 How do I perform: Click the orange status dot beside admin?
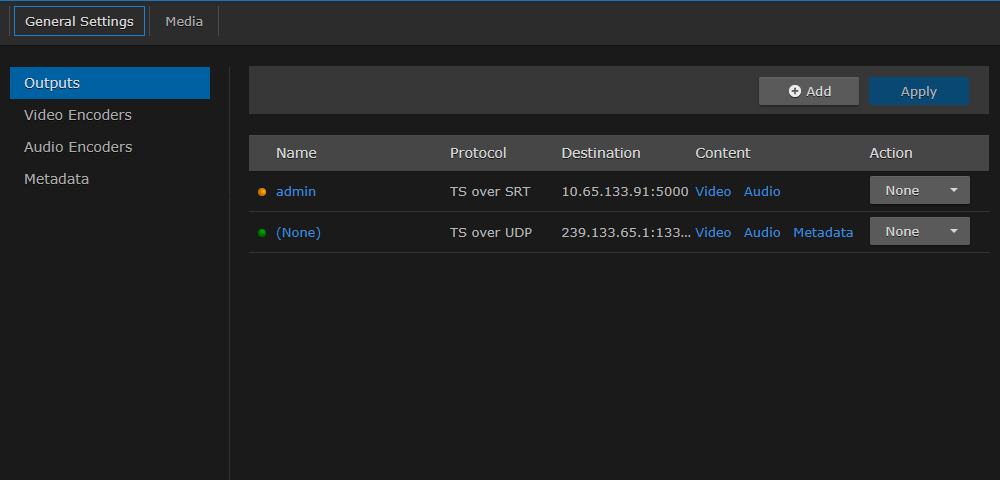[262, 192]
